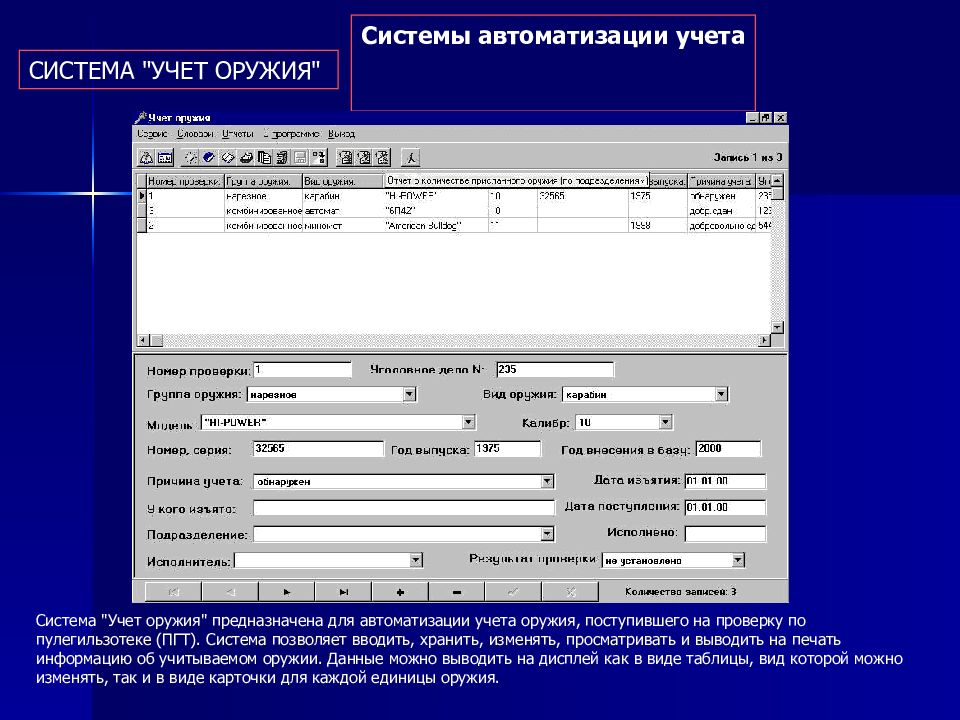Click the Дата изъятия field
960x720 pixels.
point(725,481)
